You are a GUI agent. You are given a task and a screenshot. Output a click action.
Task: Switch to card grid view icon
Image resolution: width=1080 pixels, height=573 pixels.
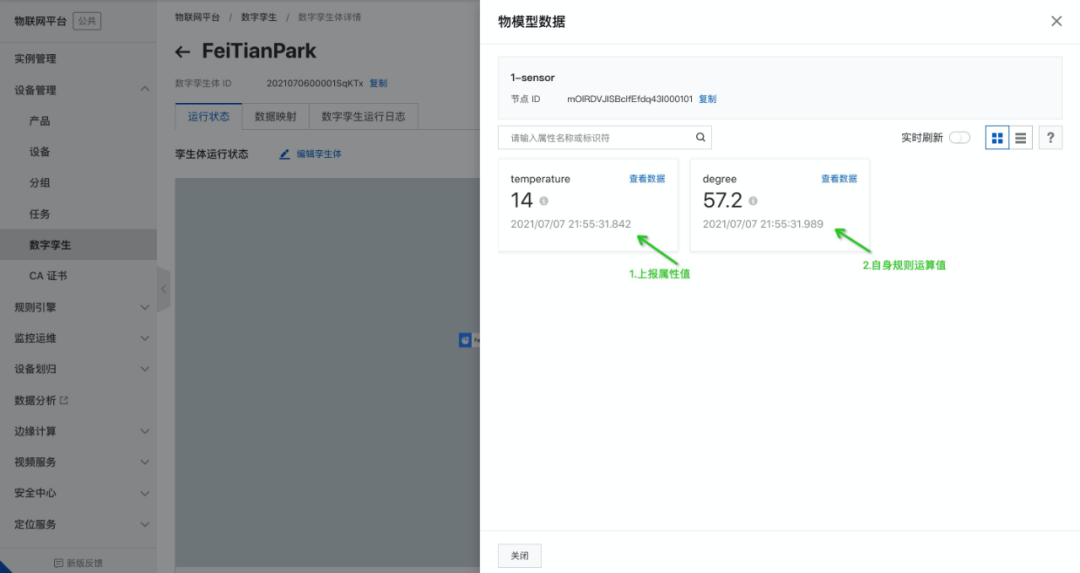pos(997,138)
